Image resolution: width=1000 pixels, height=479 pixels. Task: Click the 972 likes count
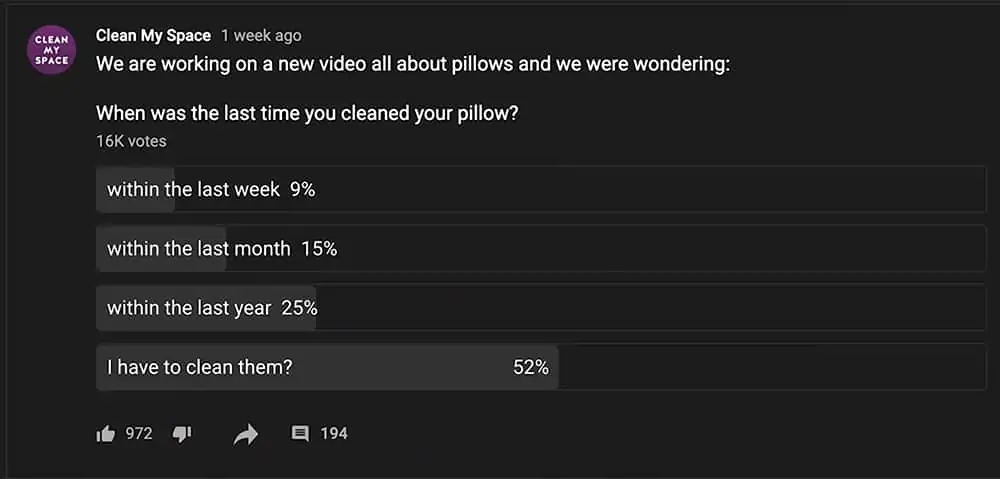click(x=139, y=433)
